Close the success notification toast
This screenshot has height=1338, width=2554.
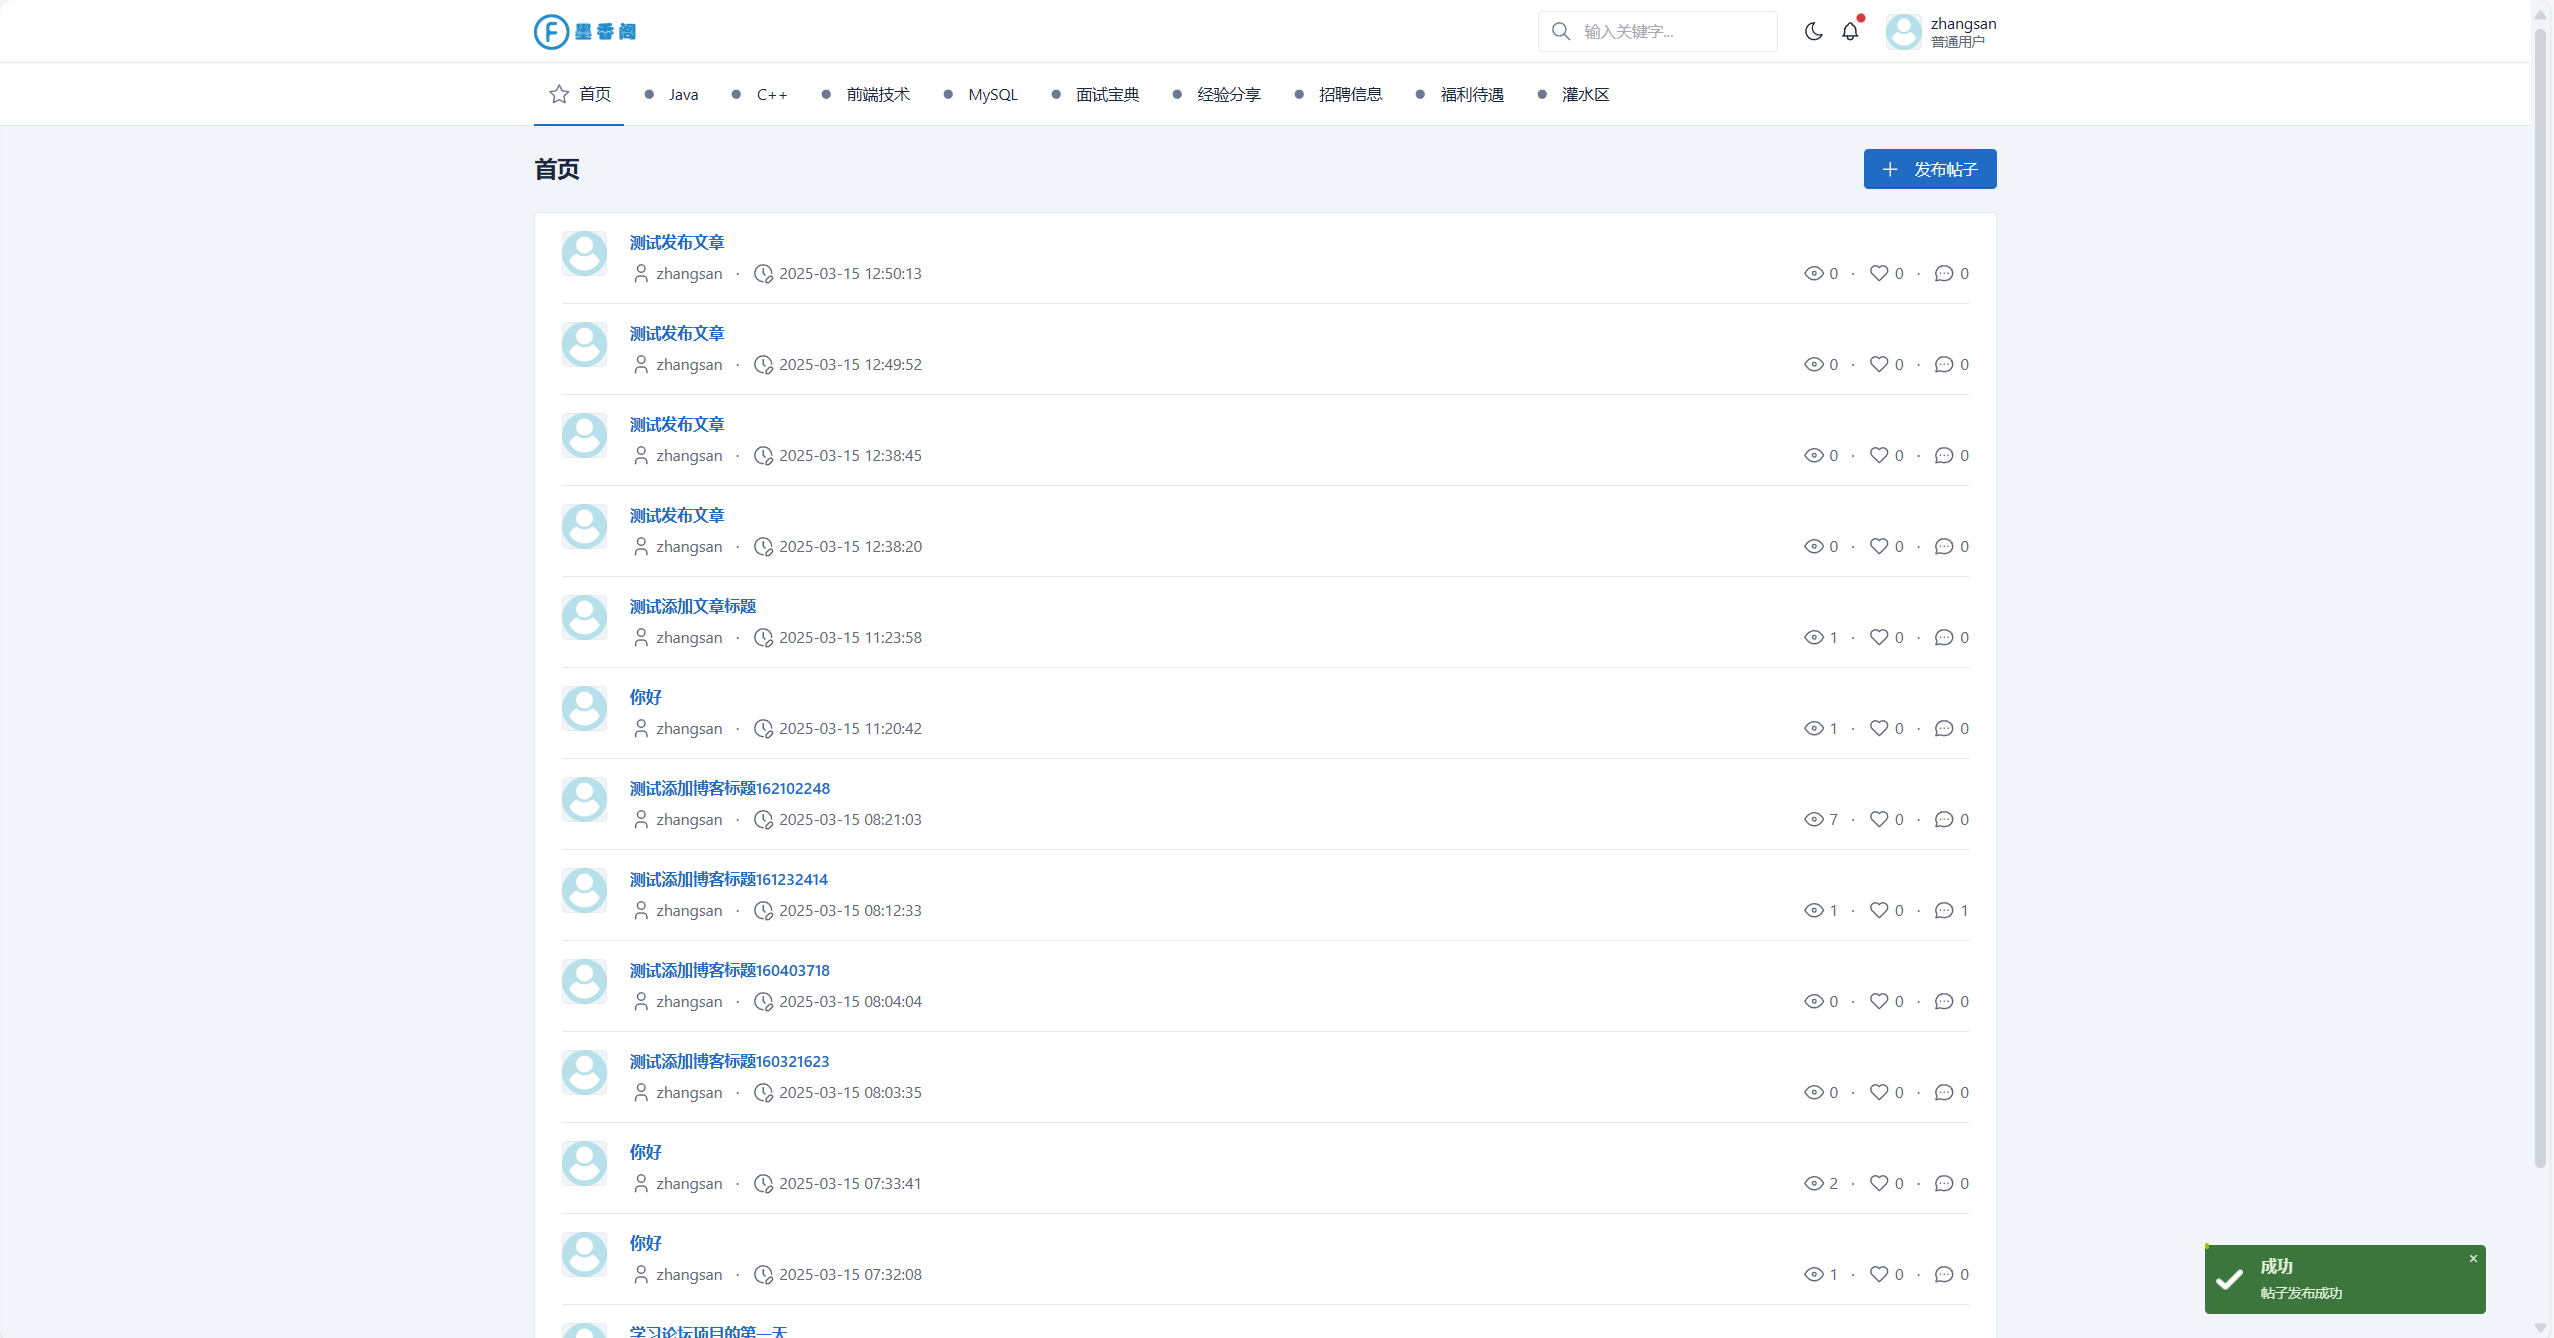[x=2473, y=1259]
